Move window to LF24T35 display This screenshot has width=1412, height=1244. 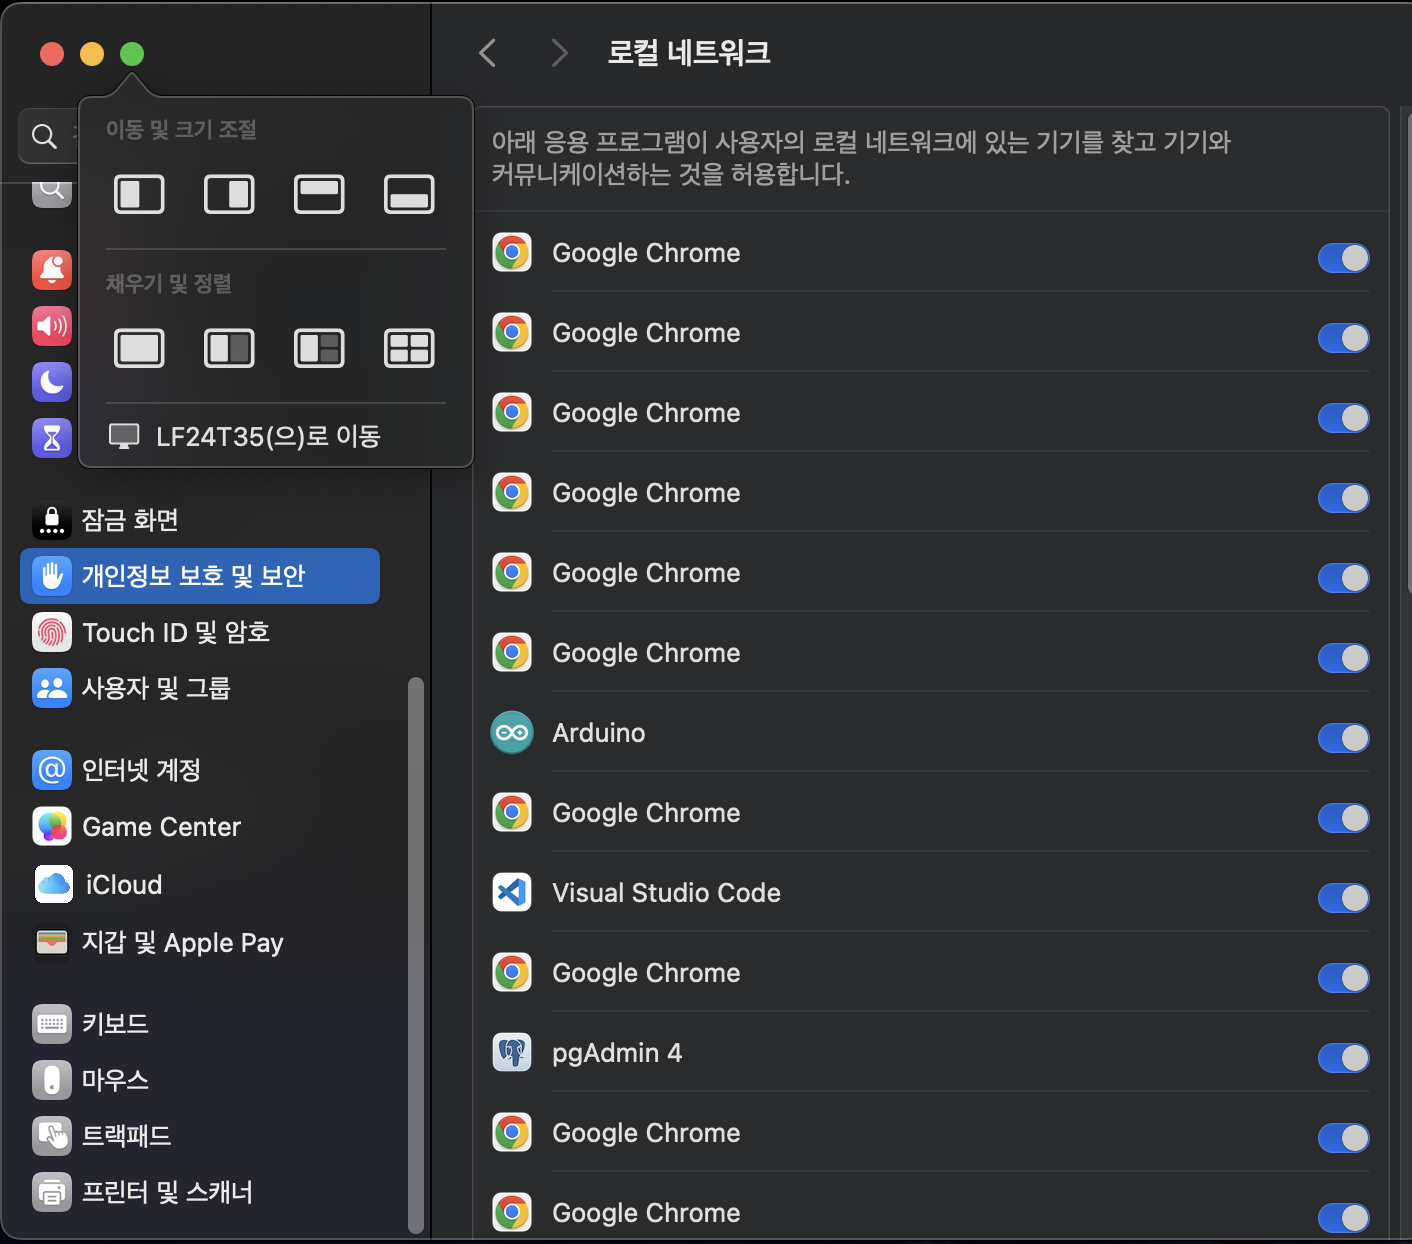(x=268, y=436)
